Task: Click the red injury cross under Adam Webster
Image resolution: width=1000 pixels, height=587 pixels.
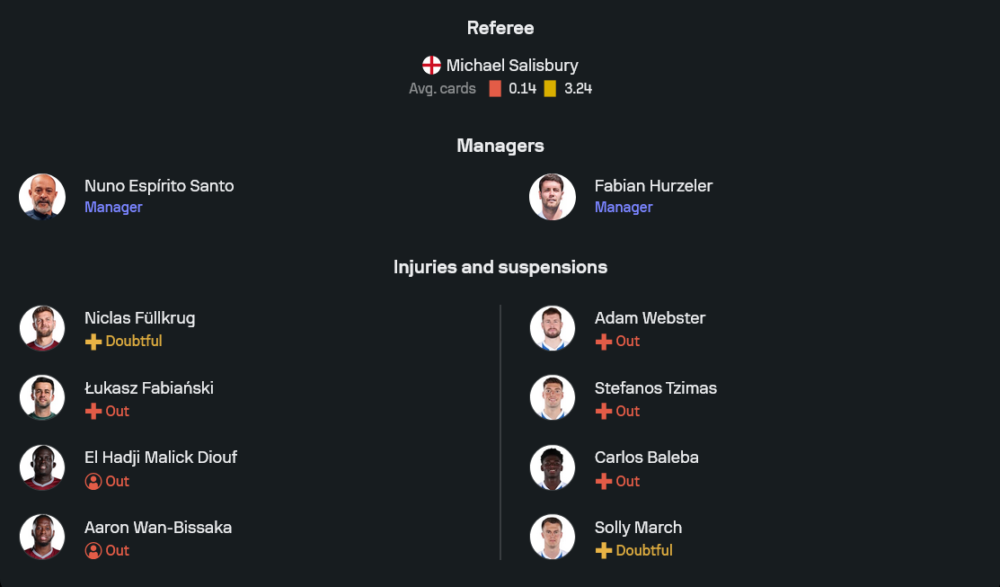Action: pos(603,342)
